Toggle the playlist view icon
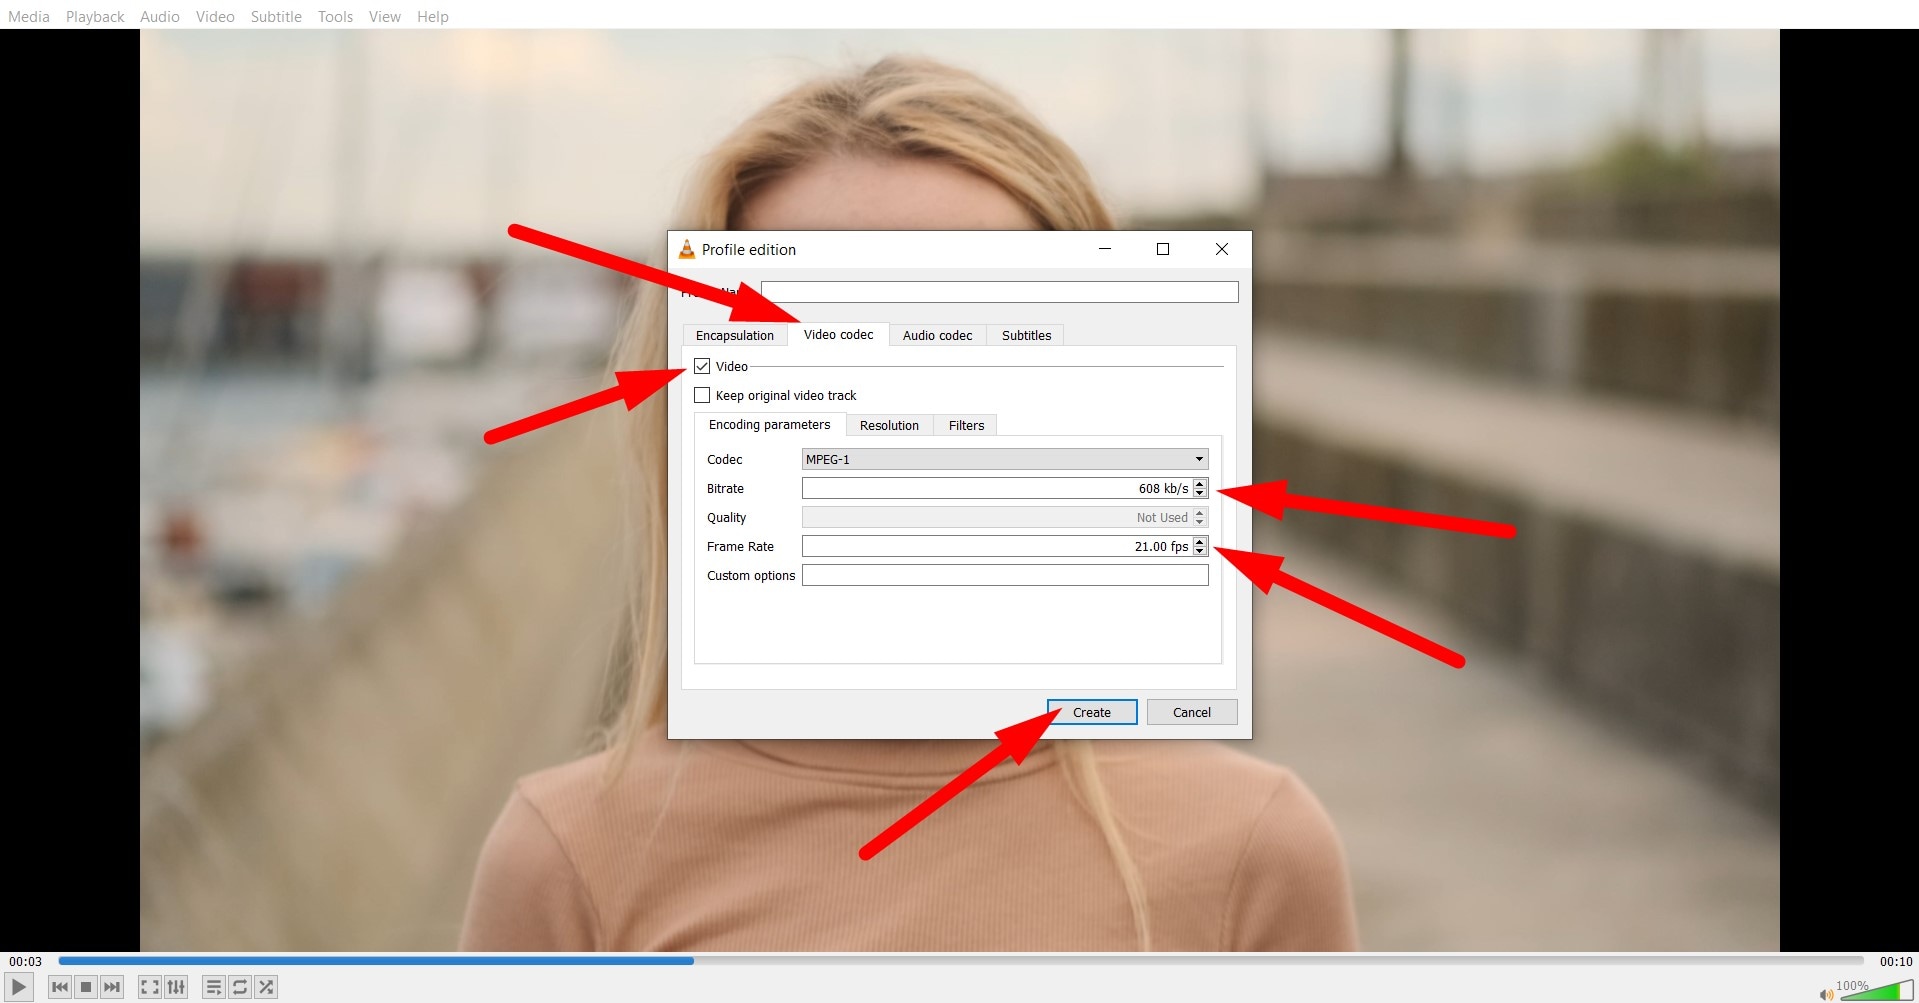This screenshot has width=1919, height=1003. click(213, 987)
